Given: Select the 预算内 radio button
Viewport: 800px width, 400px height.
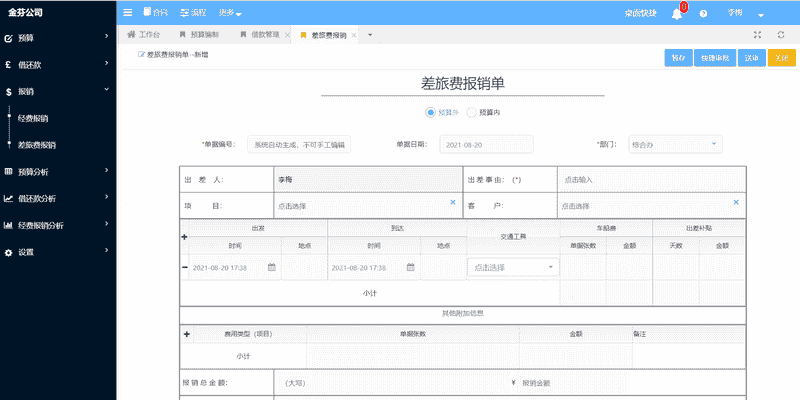Looking at the screenshot, I should [x=471, y=113].
